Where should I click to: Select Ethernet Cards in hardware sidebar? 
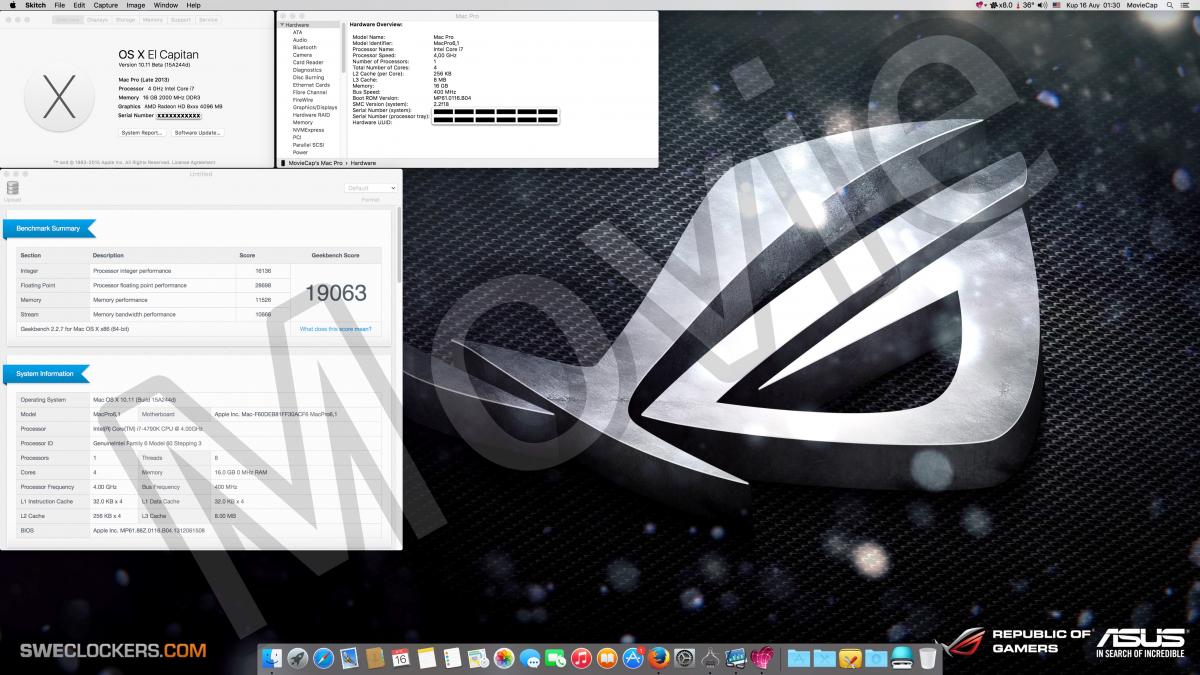tap(310, 84)
